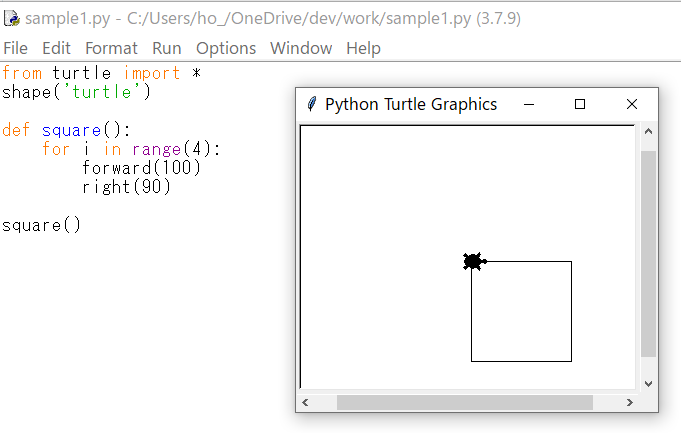Click the vertical scrollbar thumb in Turtle window
This screenshot has width=681, height=433.
coord(648,254)
